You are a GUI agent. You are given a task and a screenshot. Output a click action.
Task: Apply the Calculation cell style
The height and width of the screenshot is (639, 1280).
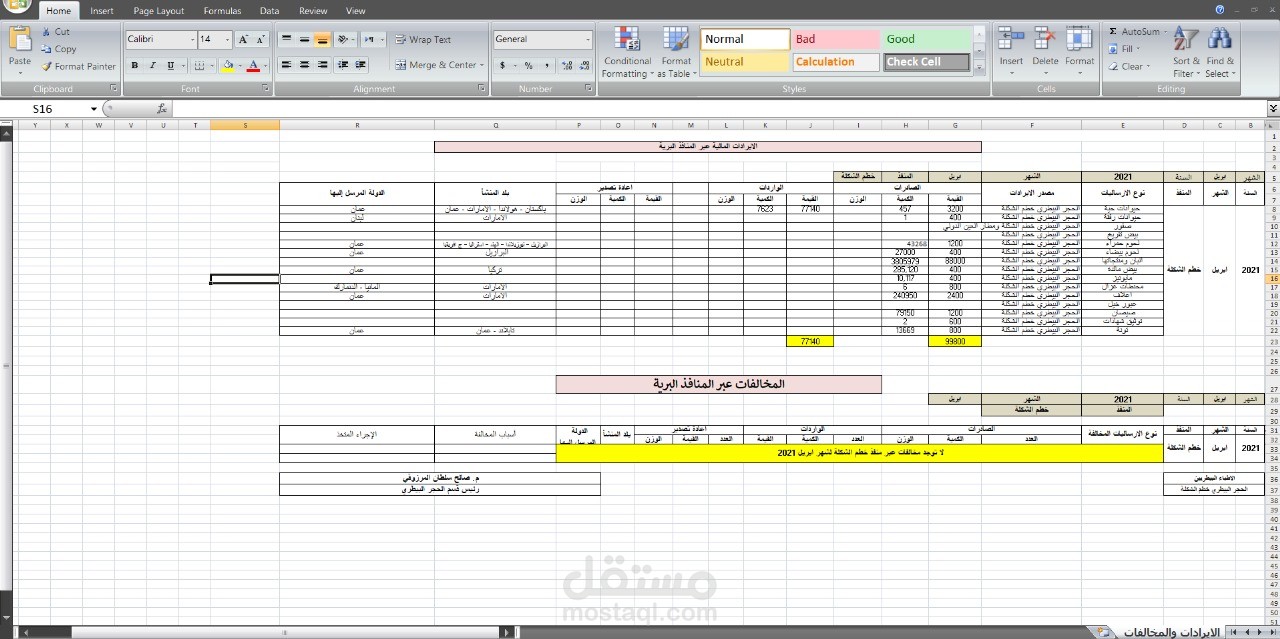[836, 62]
